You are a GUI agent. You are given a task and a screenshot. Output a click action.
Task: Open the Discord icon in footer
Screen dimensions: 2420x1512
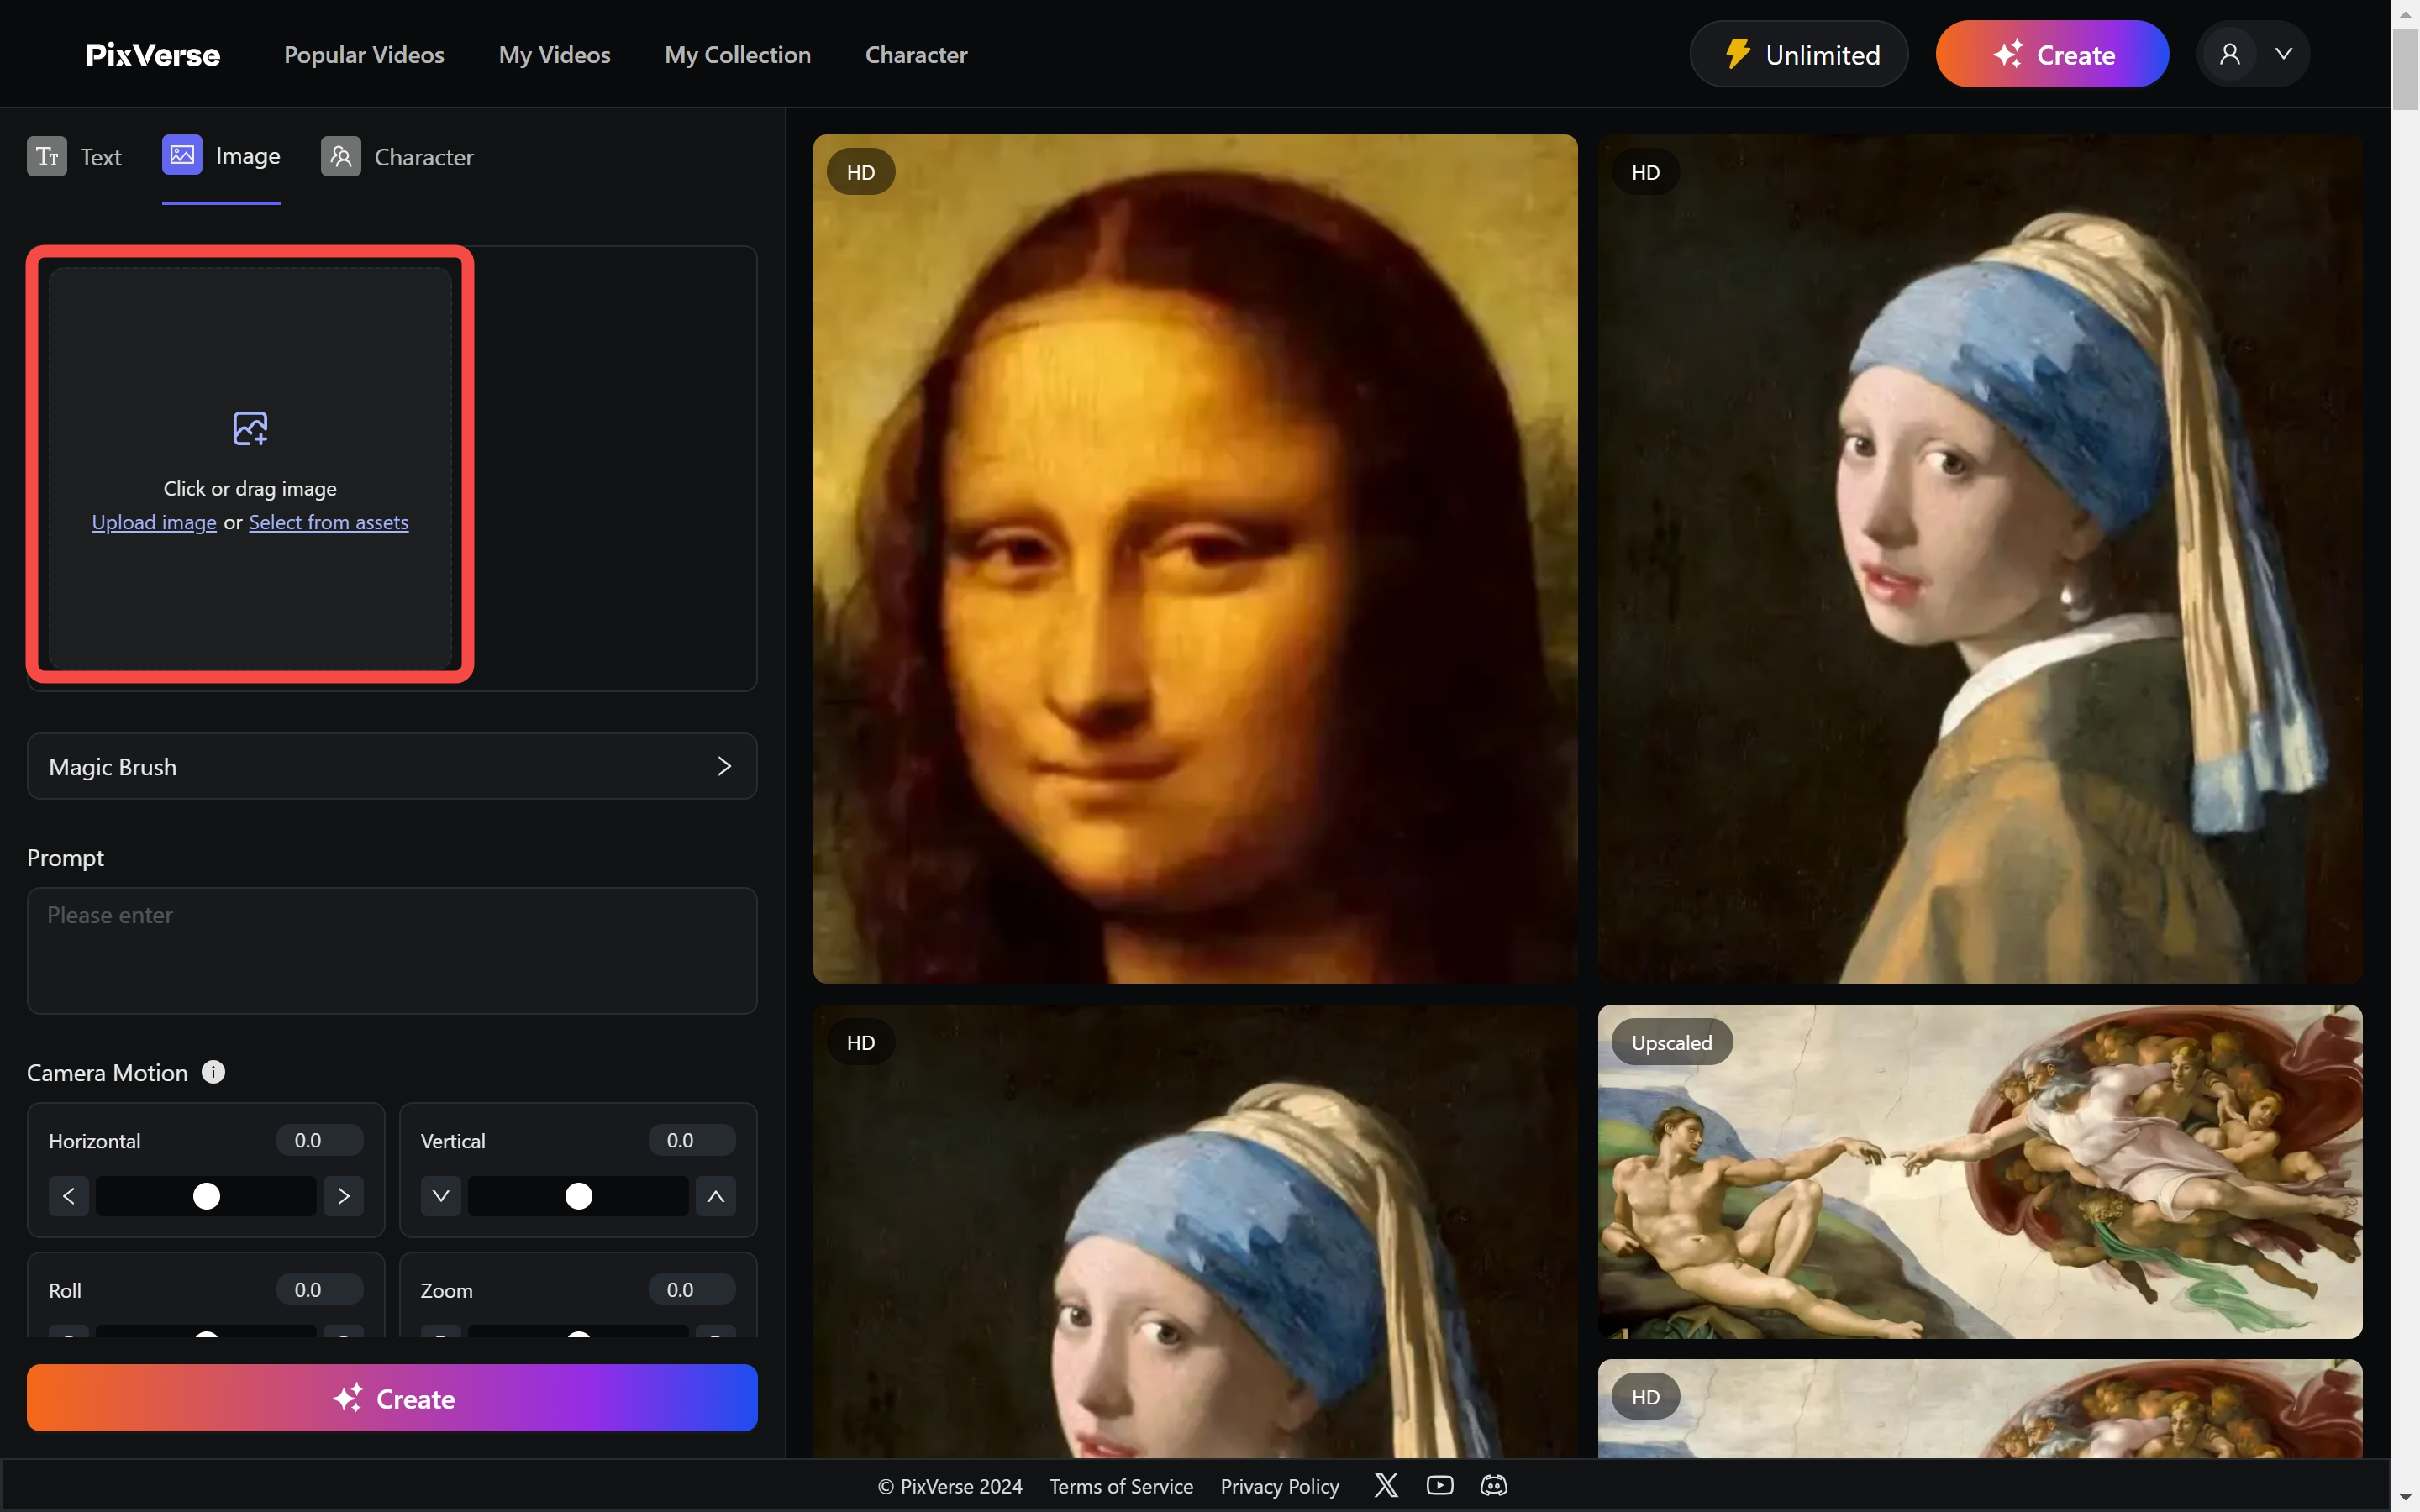pyautogui.click(x=1493, y=1485)
